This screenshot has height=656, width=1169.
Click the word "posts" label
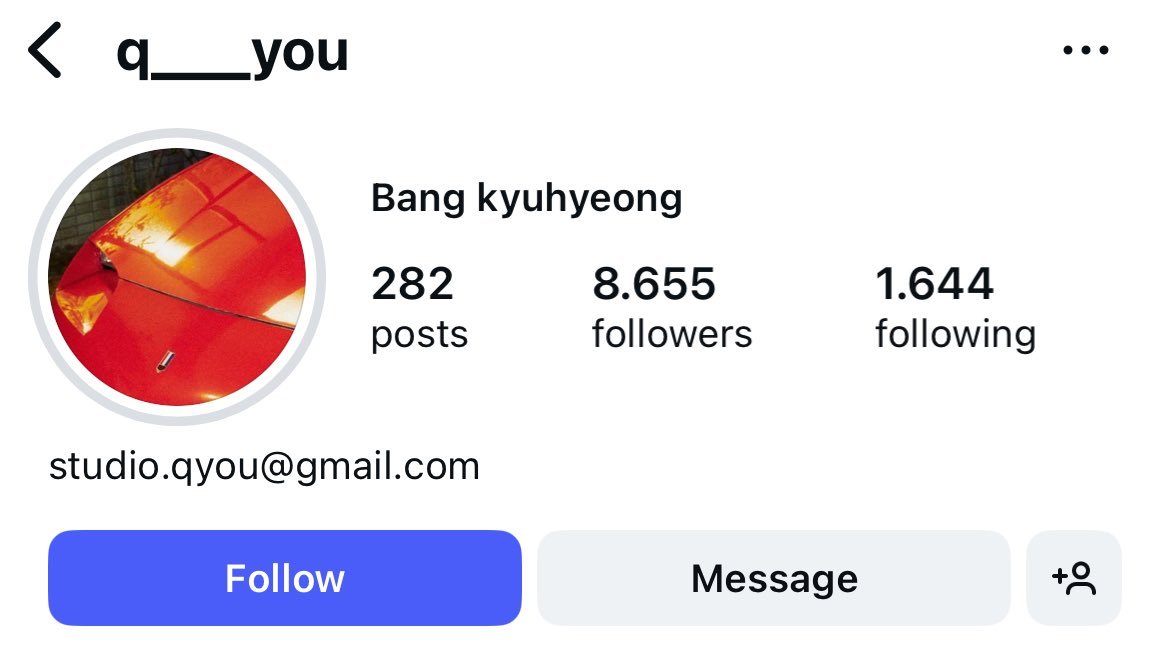(x=419, y=335)
